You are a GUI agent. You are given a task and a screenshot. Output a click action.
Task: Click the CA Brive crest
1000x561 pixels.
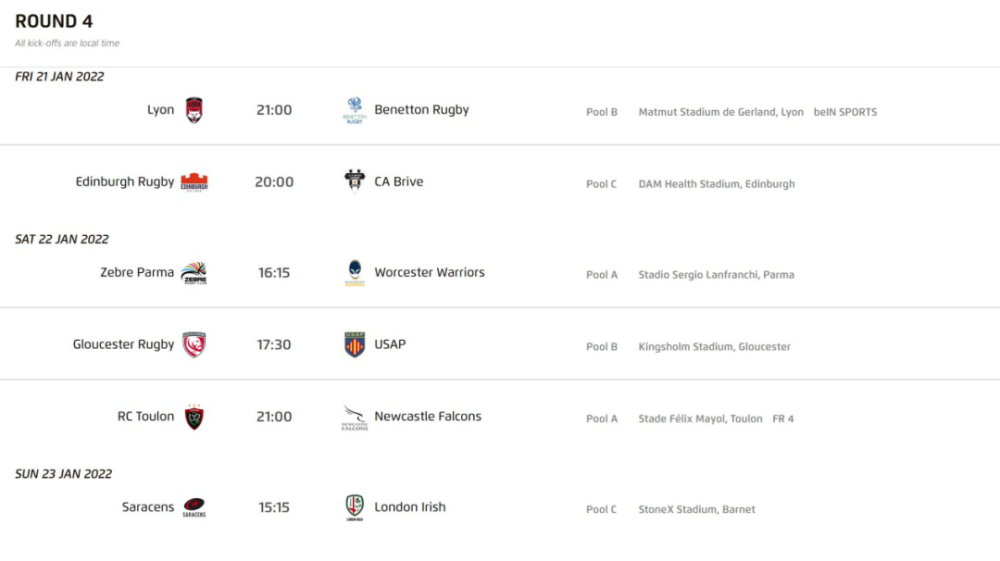point(355,181)
